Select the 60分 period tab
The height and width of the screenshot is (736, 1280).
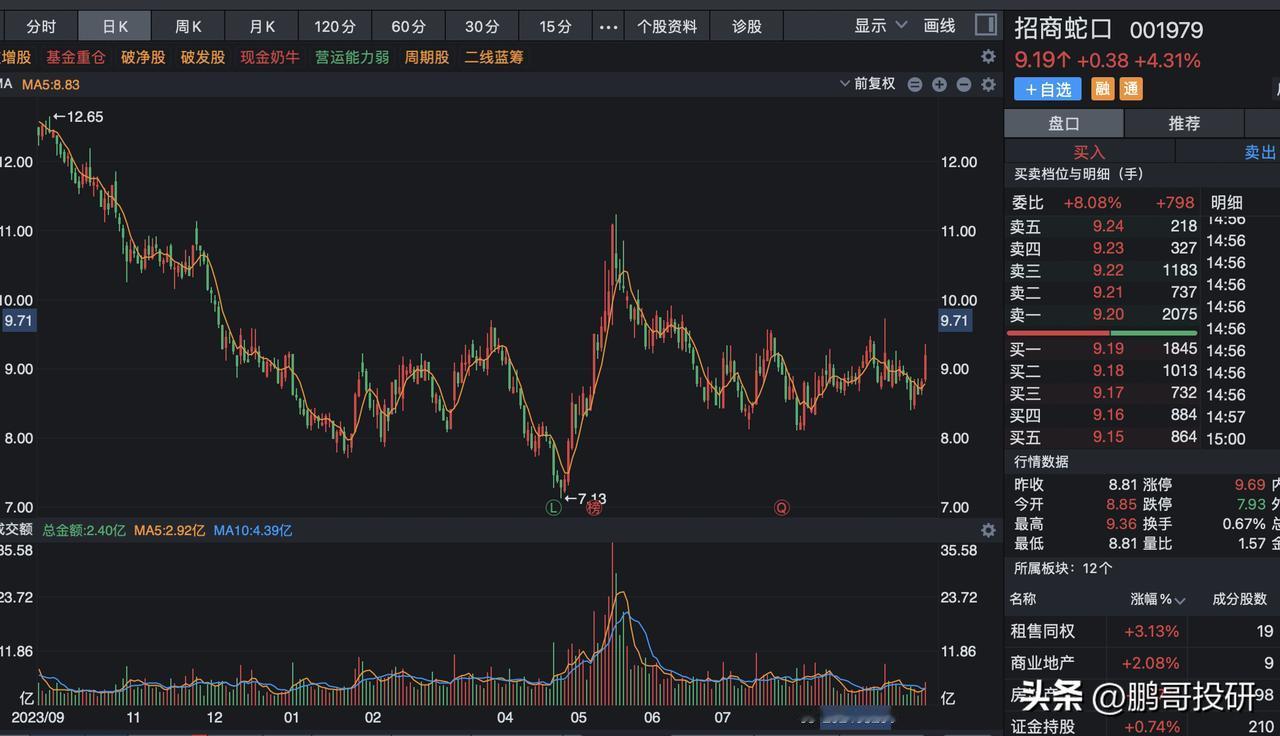point(408,26)
